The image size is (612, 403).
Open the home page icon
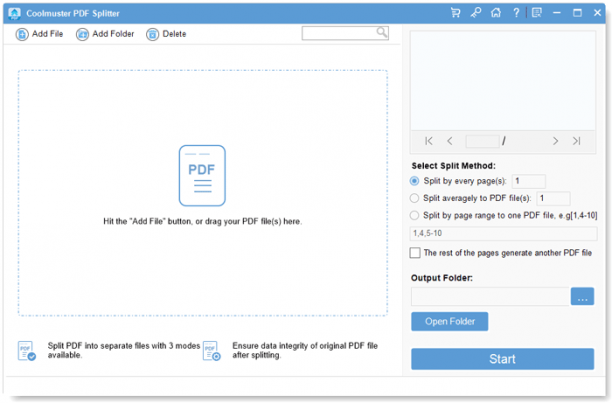point(496,13)
